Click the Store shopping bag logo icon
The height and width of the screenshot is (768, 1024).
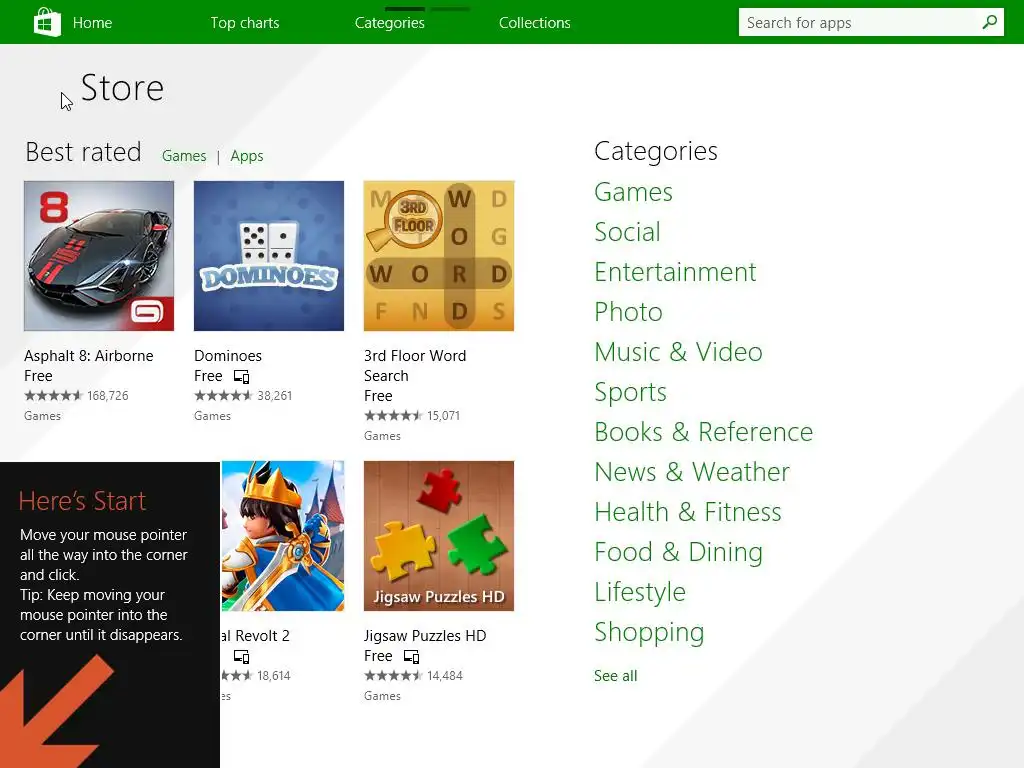(47, 22)
